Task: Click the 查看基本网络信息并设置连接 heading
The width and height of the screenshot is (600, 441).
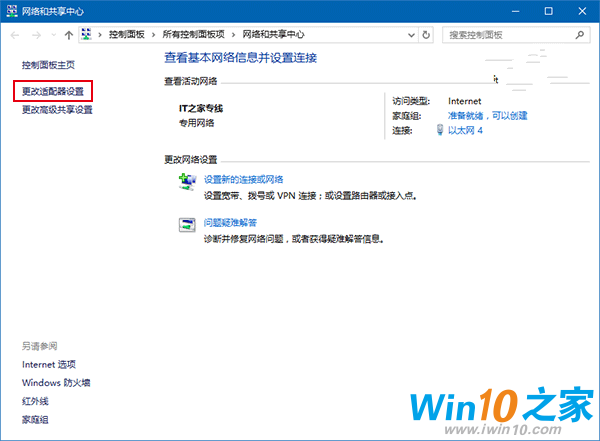Action: pos(241,57)
